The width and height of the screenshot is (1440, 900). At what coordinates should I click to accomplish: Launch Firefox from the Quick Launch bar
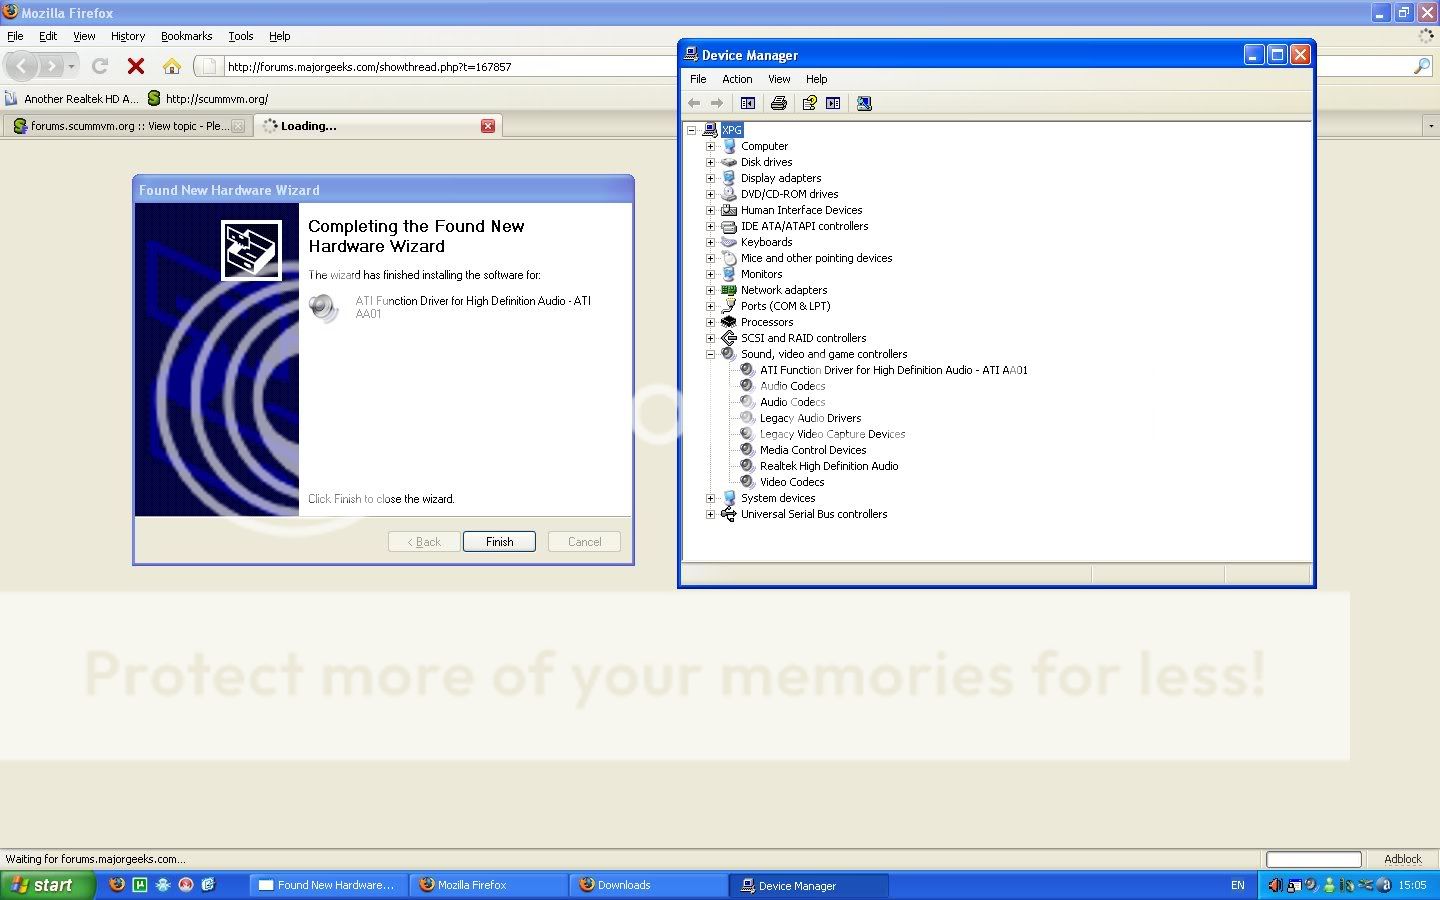pyautogui.click(x=117, y=885)
